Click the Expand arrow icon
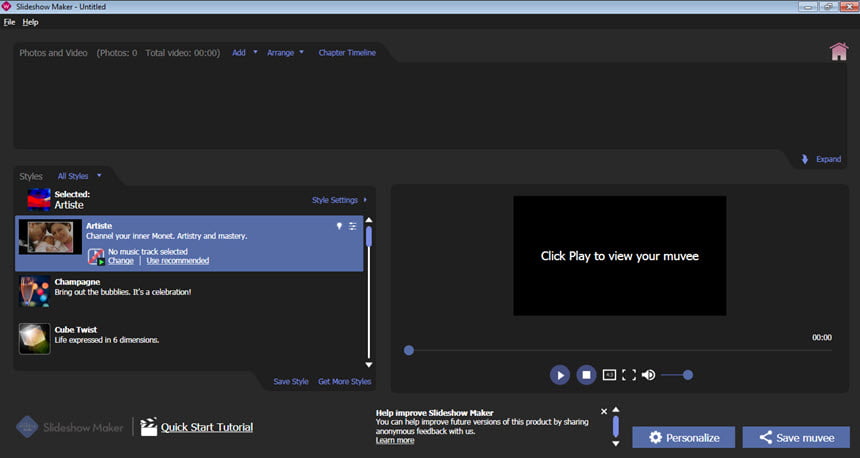 [x=805, y=159]
